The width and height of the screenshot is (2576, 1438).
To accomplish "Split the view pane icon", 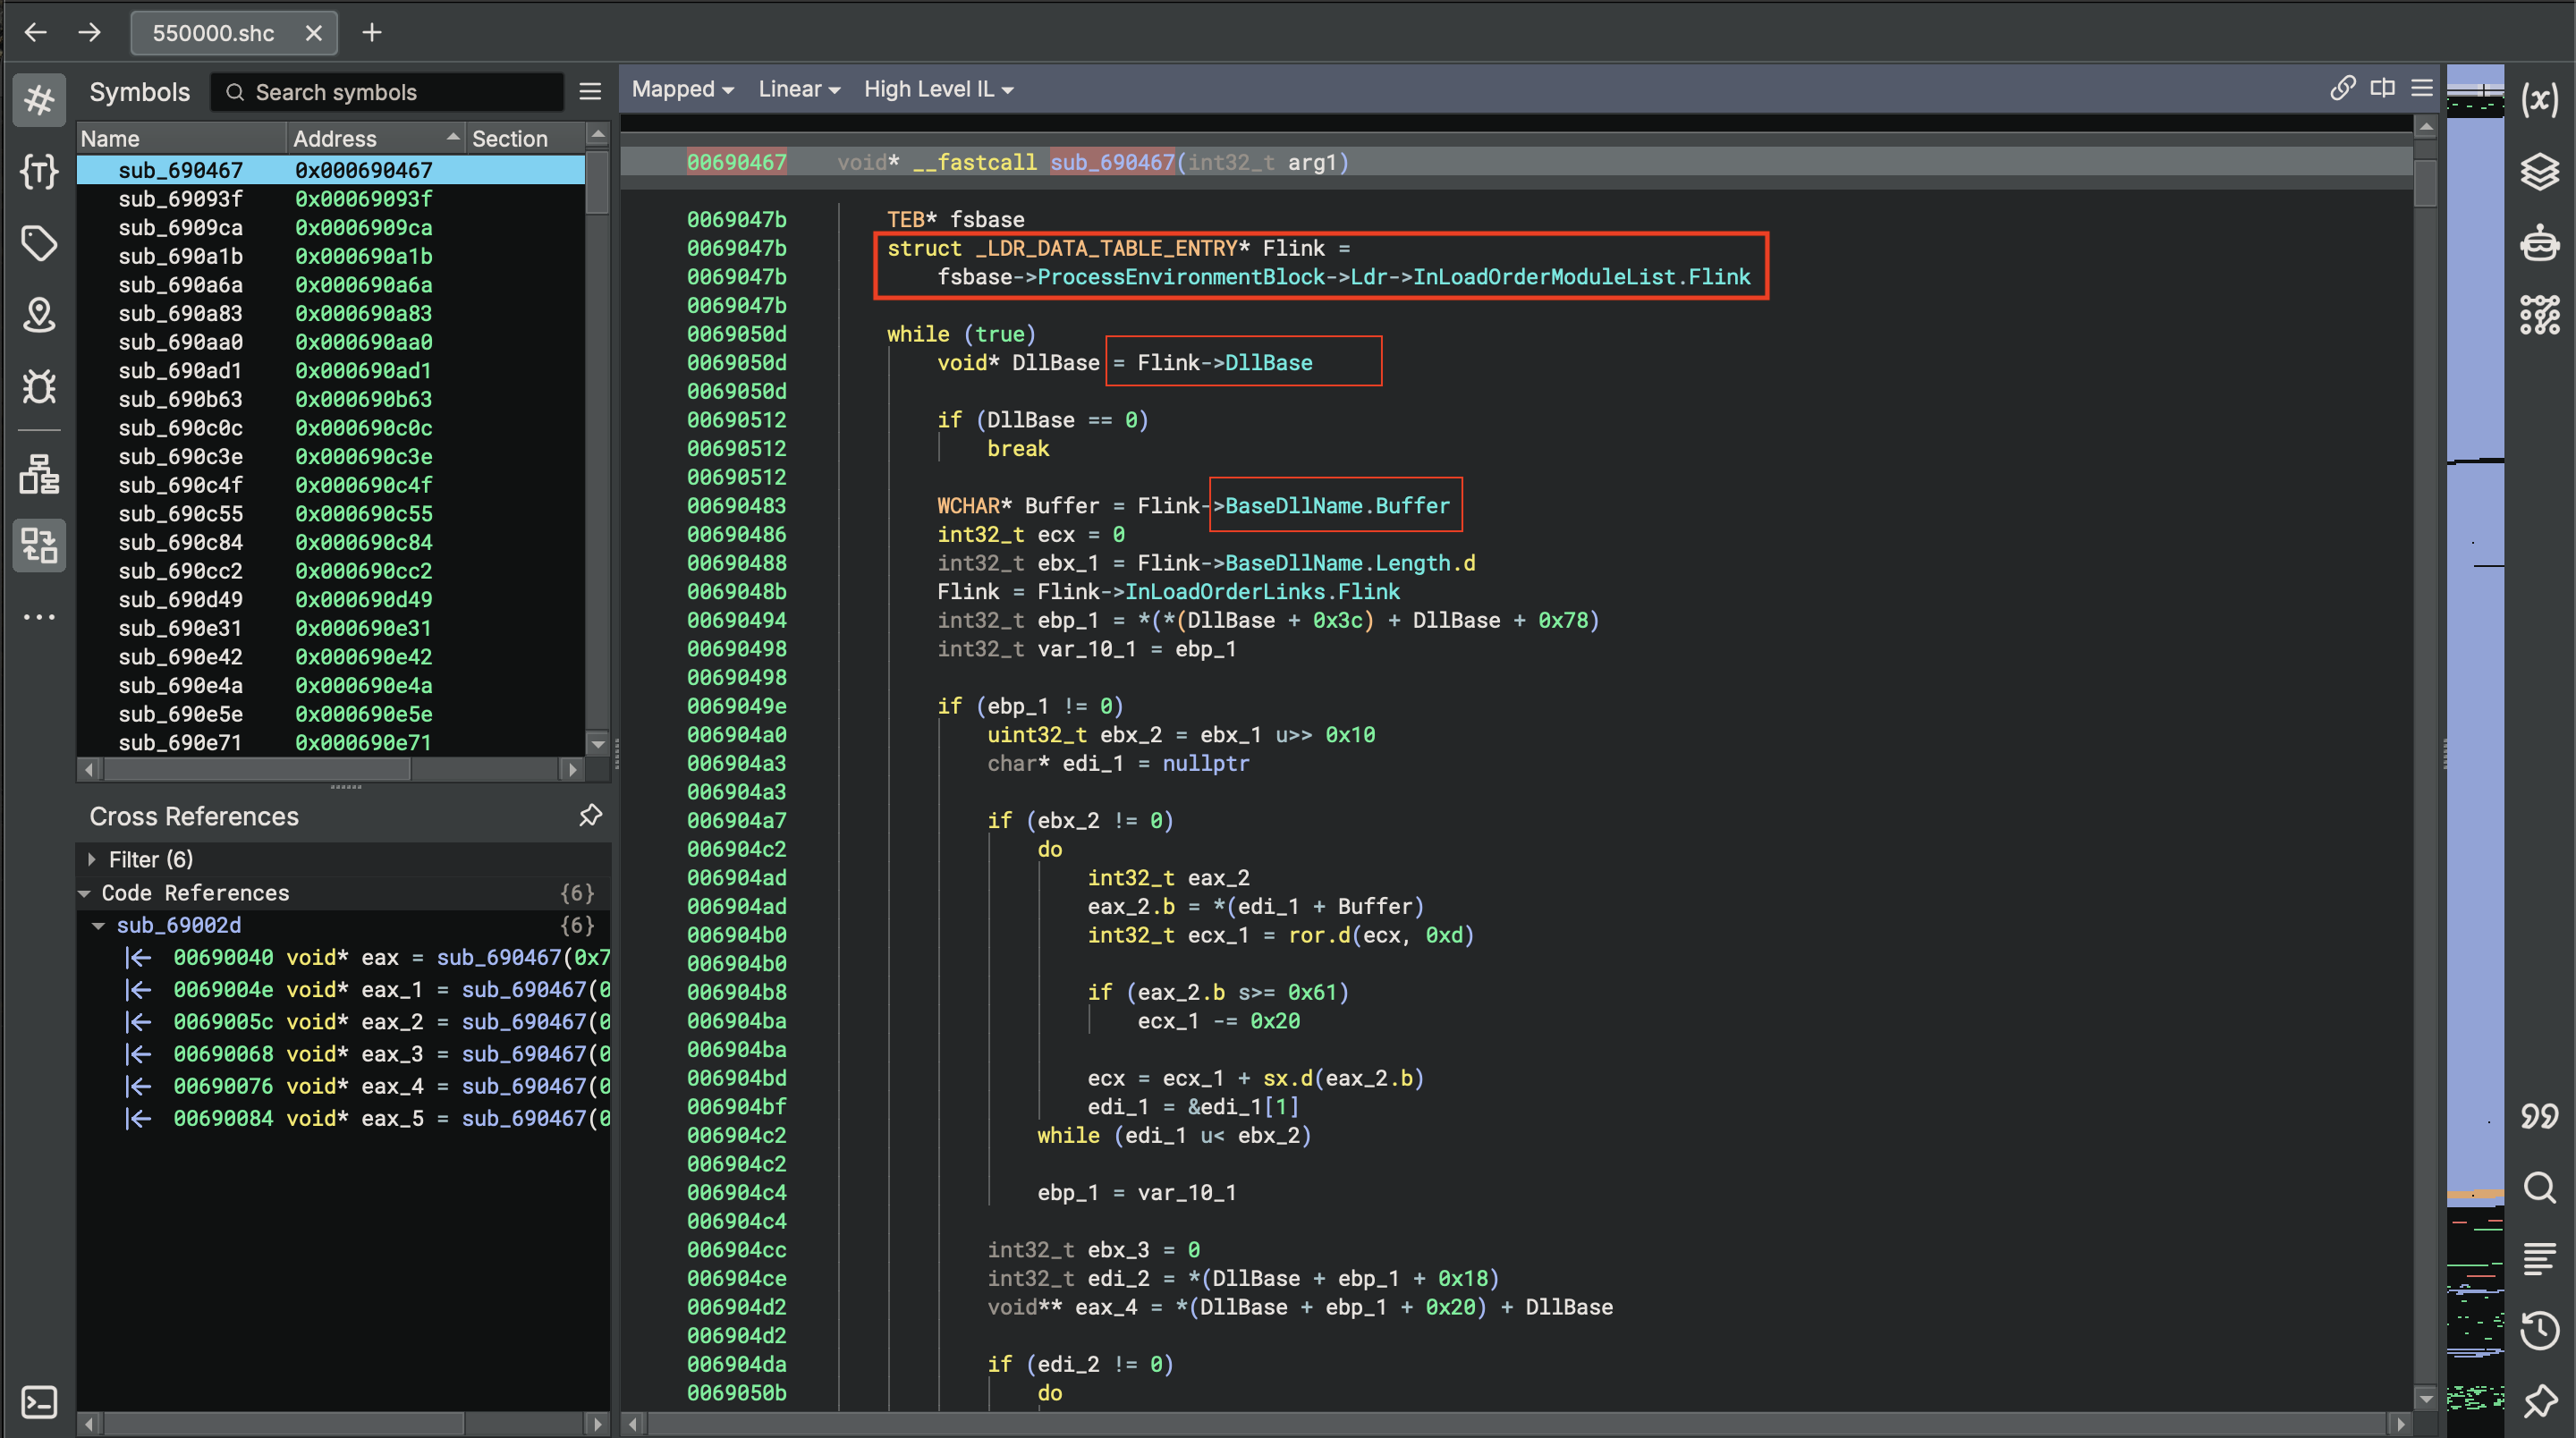I will (x=2382, y=88).
